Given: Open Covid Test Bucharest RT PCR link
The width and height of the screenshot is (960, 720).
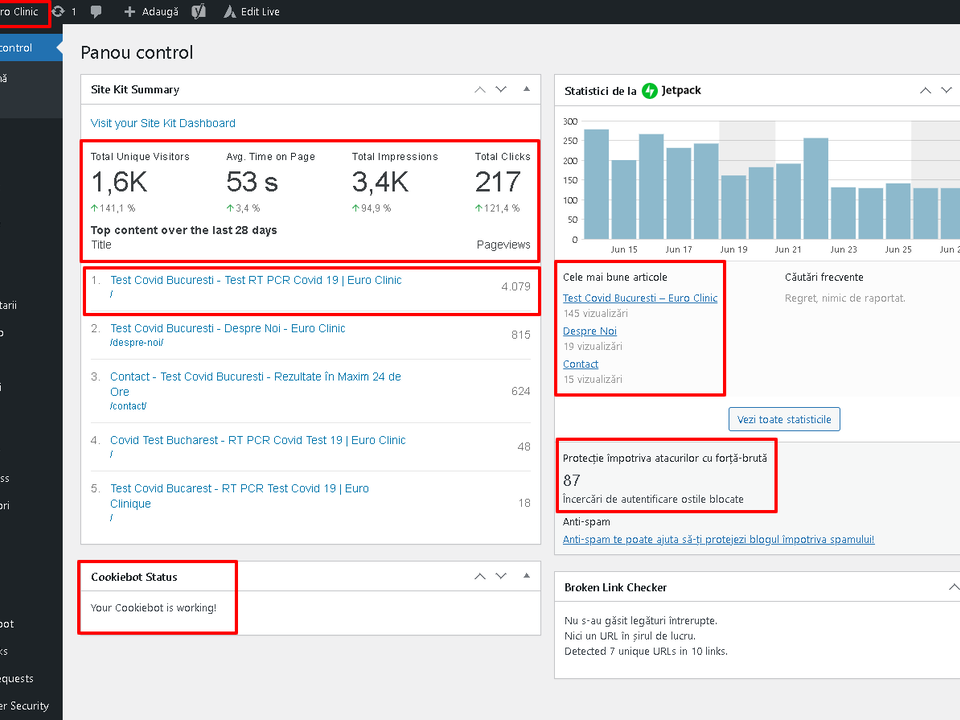Looking at the screenshot, I should click(x=258, y=440).
